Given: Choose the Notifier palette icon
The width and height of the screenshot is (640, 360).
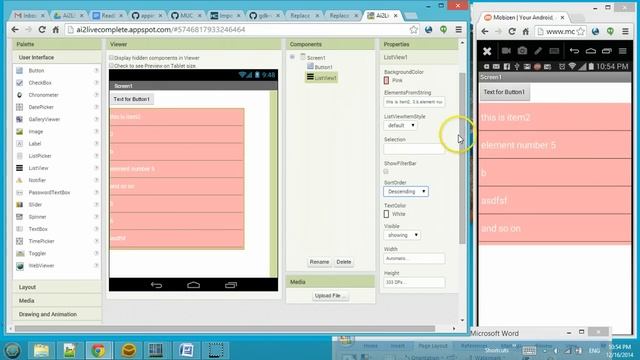Looking at the screenshot, I should (x=20, y=180).
